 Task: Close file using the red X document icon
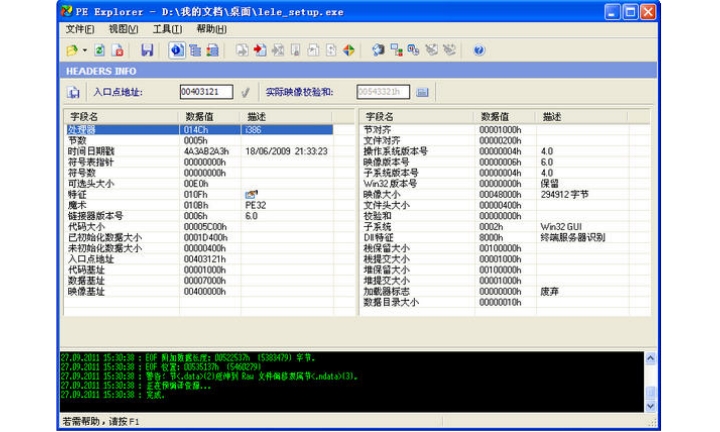click(x=118, y=50)
